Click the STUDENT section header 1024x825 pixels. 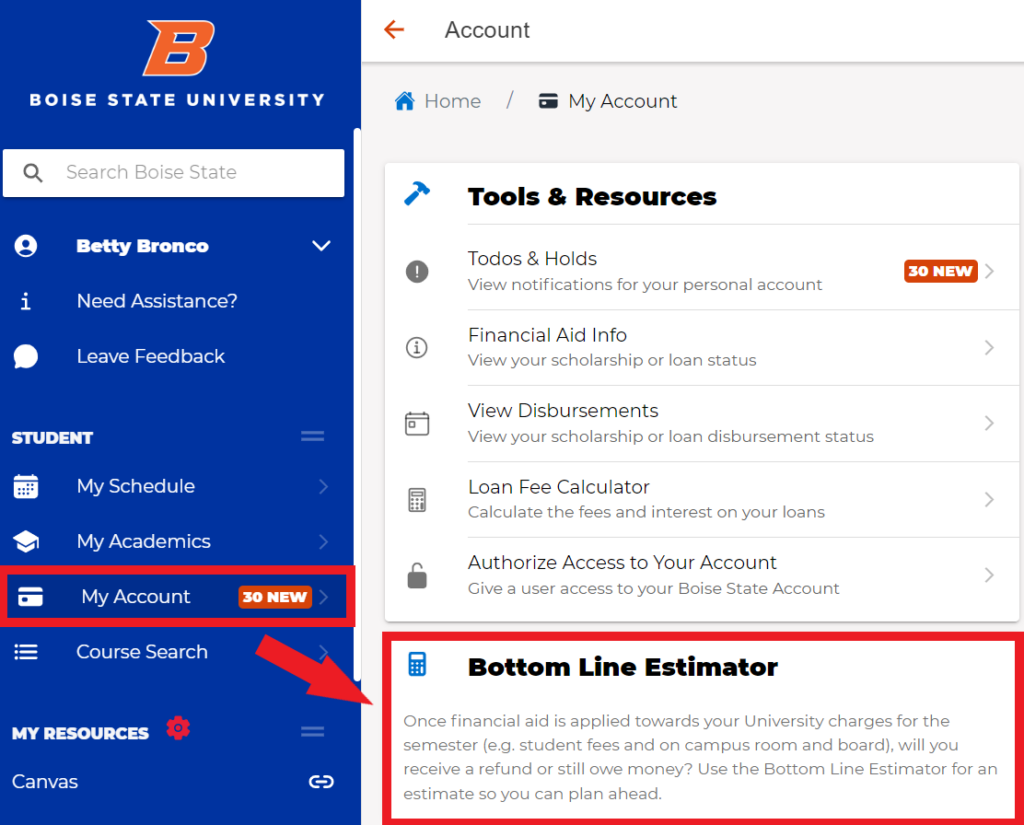coord(52,438)
